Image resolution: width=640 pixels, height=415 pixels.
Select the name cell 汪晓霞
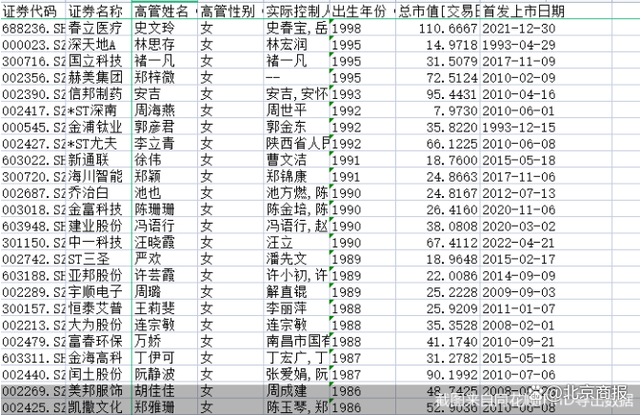pos(164,242)
